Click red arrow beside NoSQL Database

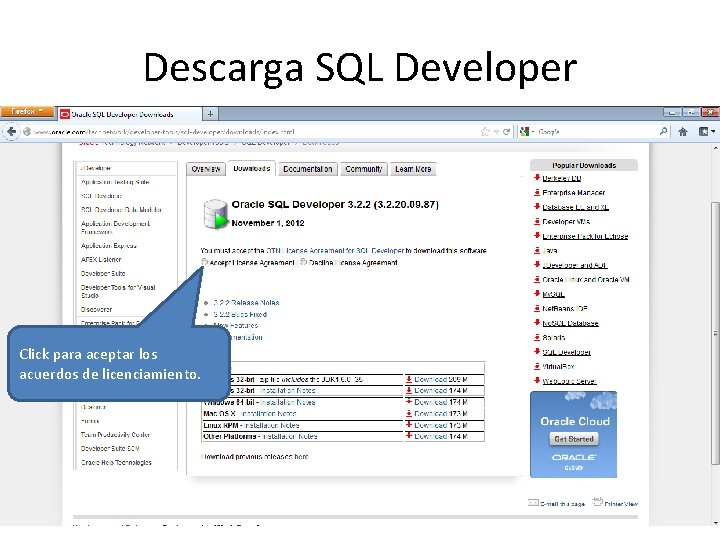536,322
